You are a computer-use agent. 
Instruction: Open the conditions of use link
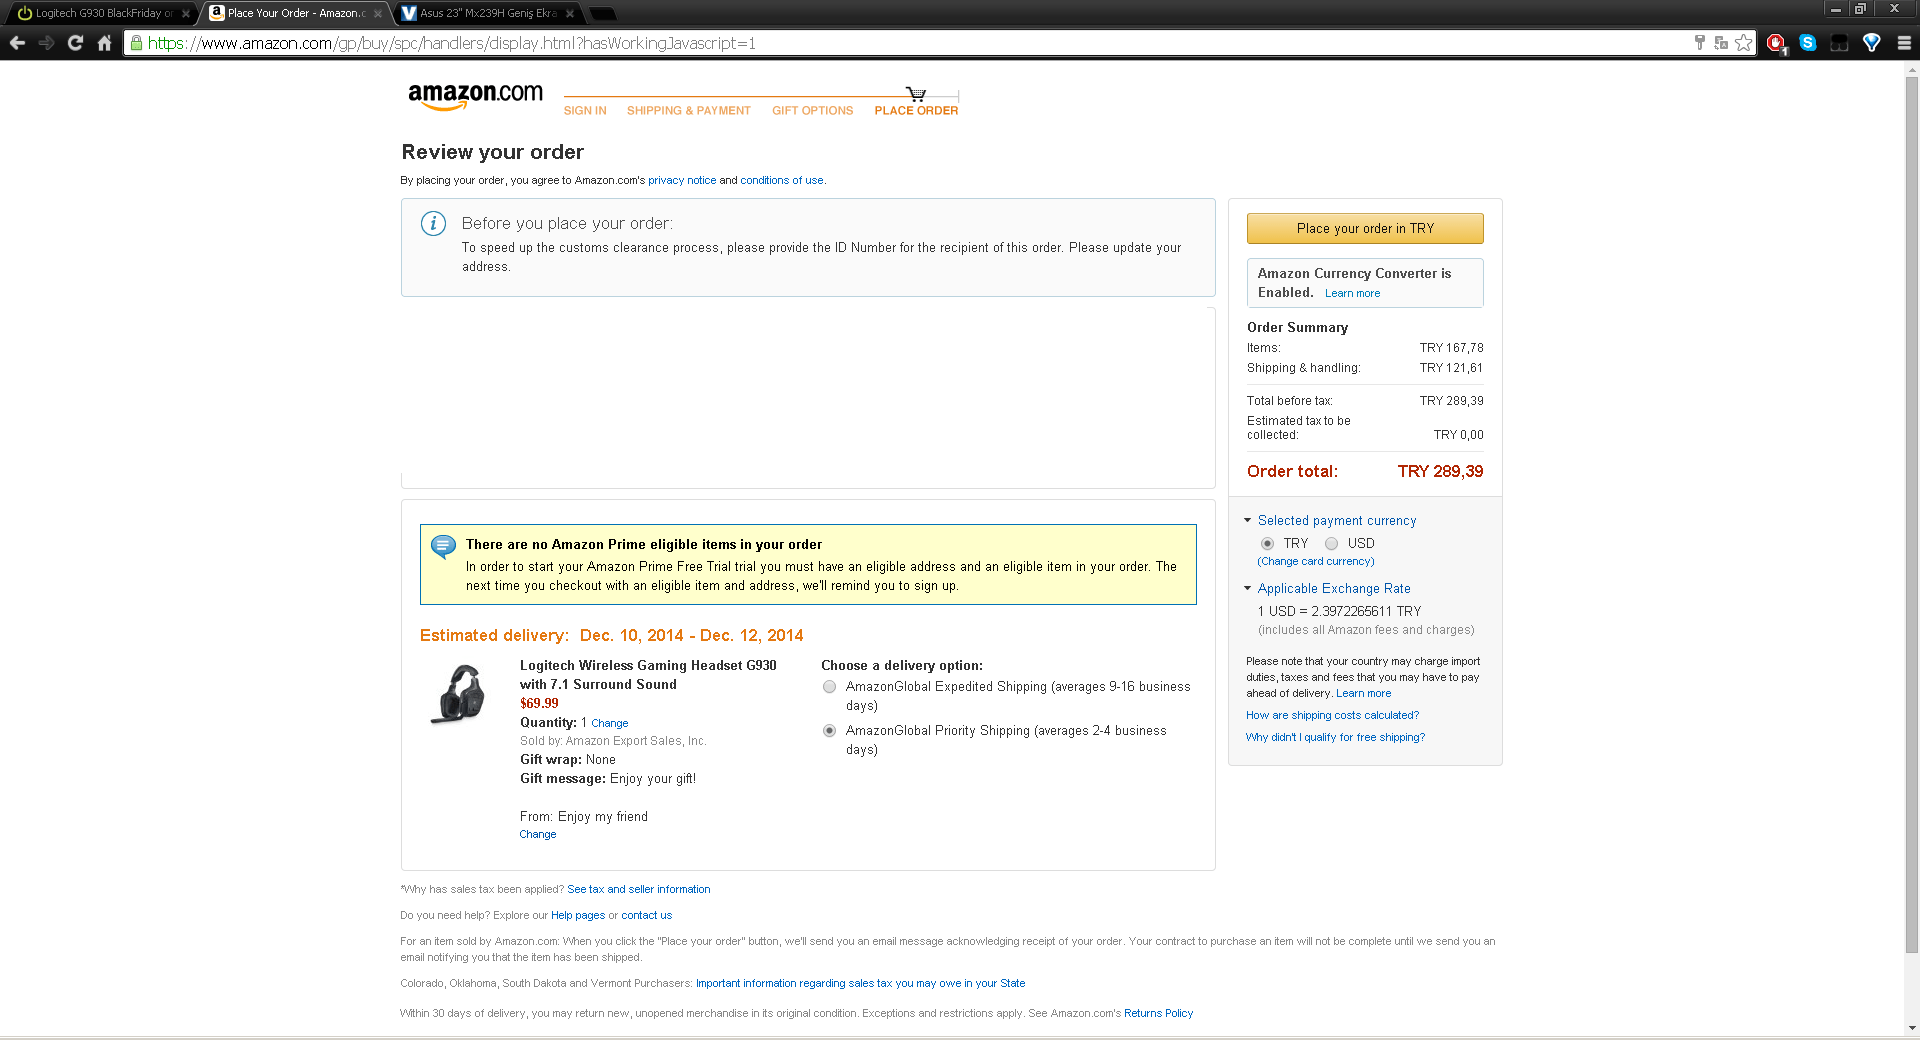click(x=782, y=181)
